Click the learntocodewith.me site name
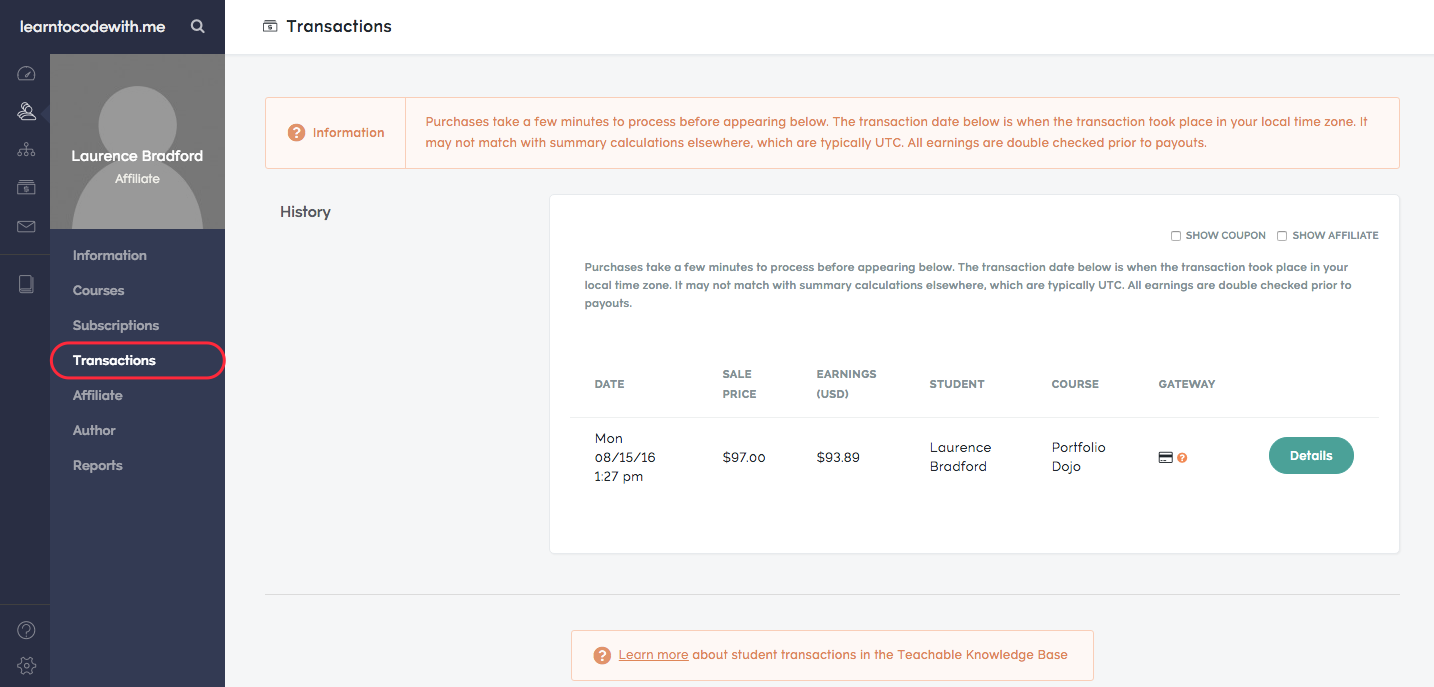This screenshot has height=687, width=1434. coord(93,27)
